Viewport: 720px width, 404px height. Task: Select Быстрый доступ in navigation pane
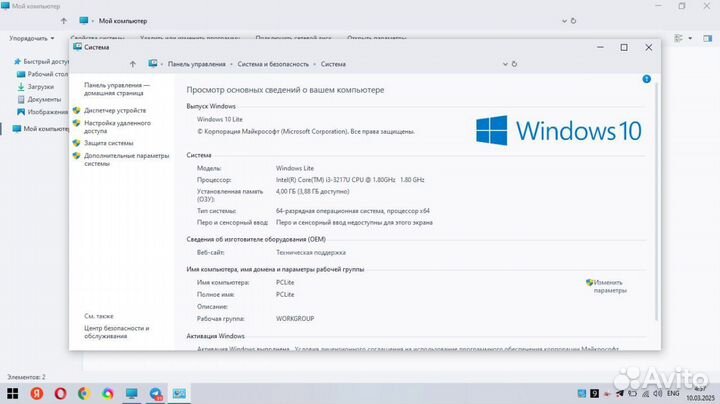point(41,61)
